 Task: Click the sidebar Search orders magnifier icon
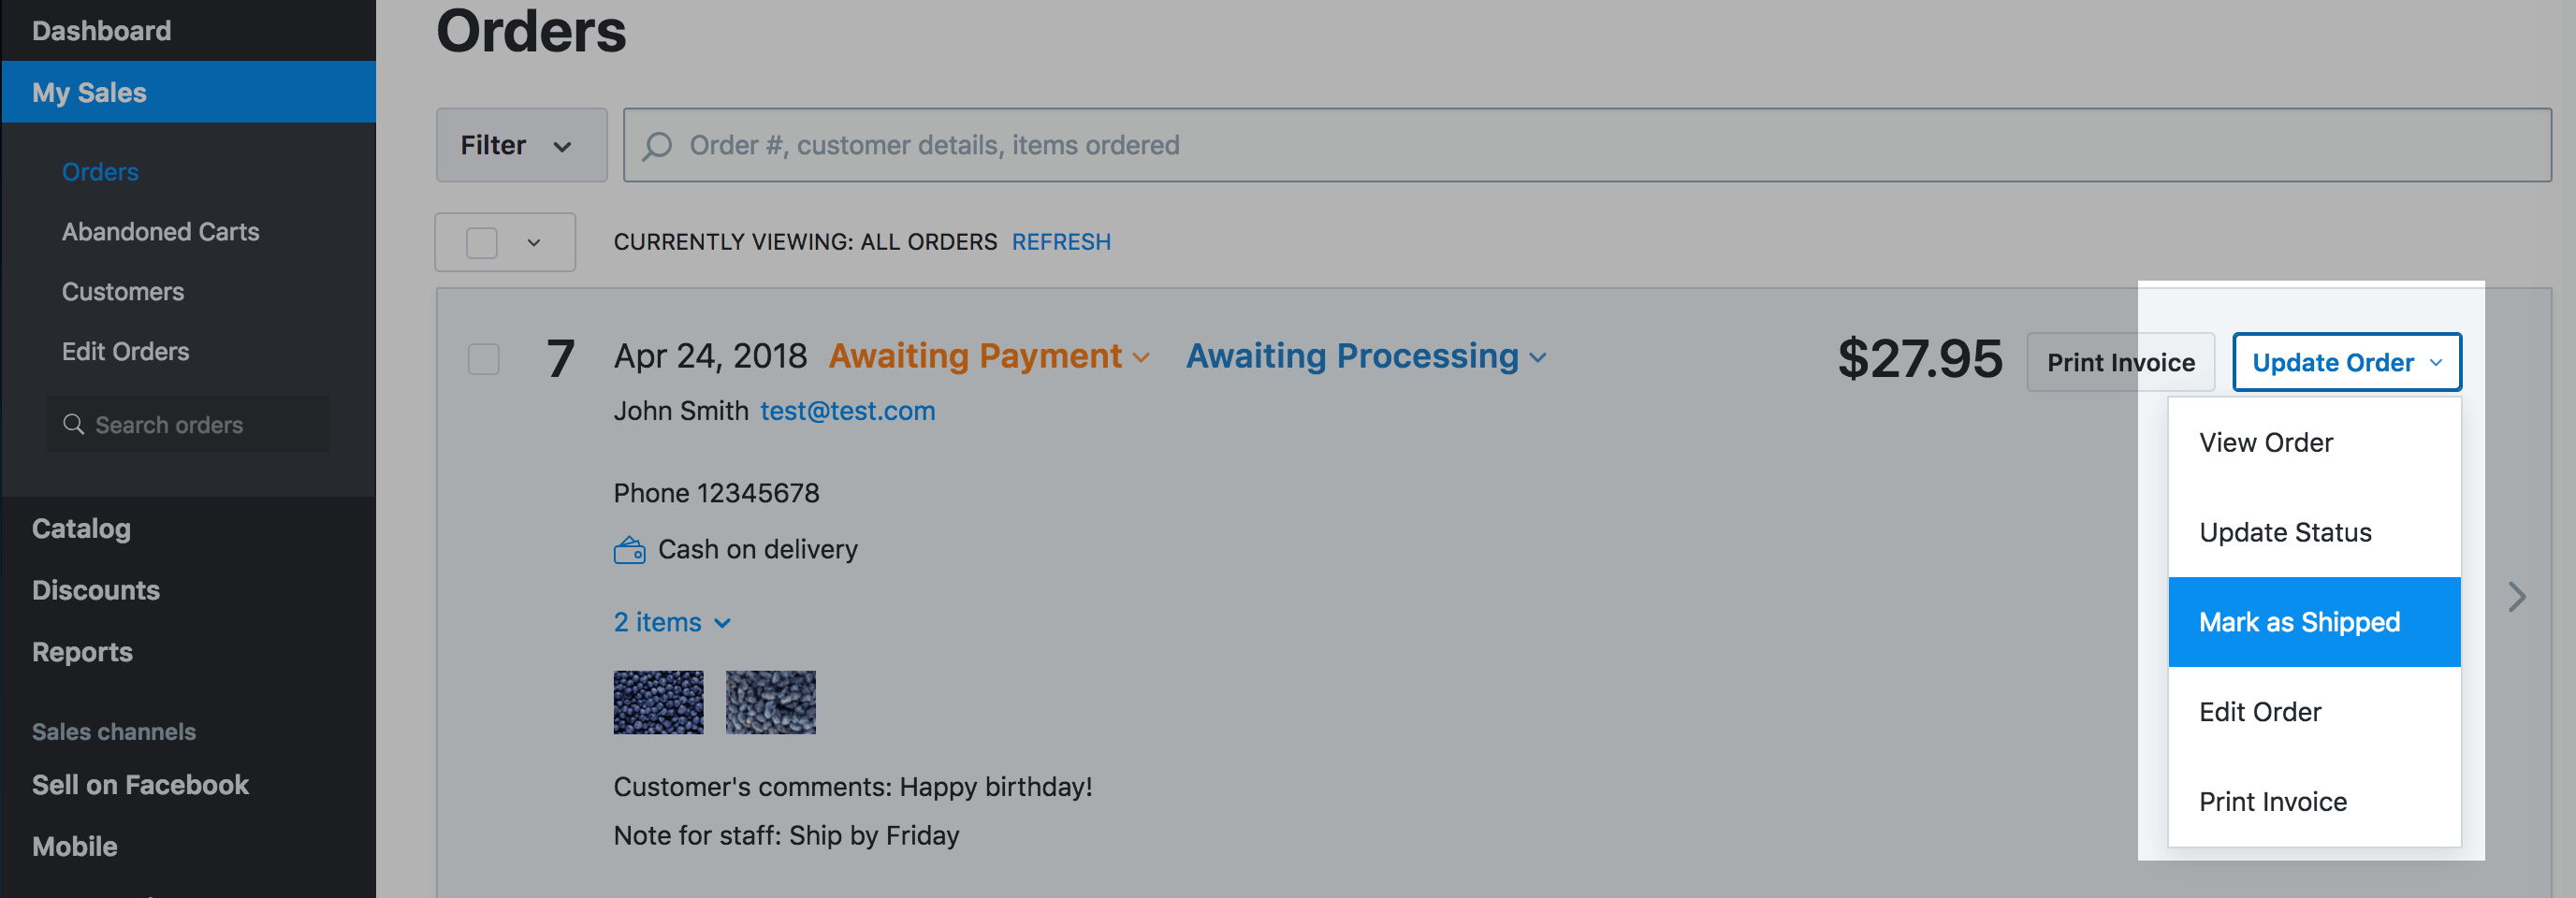click(73, 424)
